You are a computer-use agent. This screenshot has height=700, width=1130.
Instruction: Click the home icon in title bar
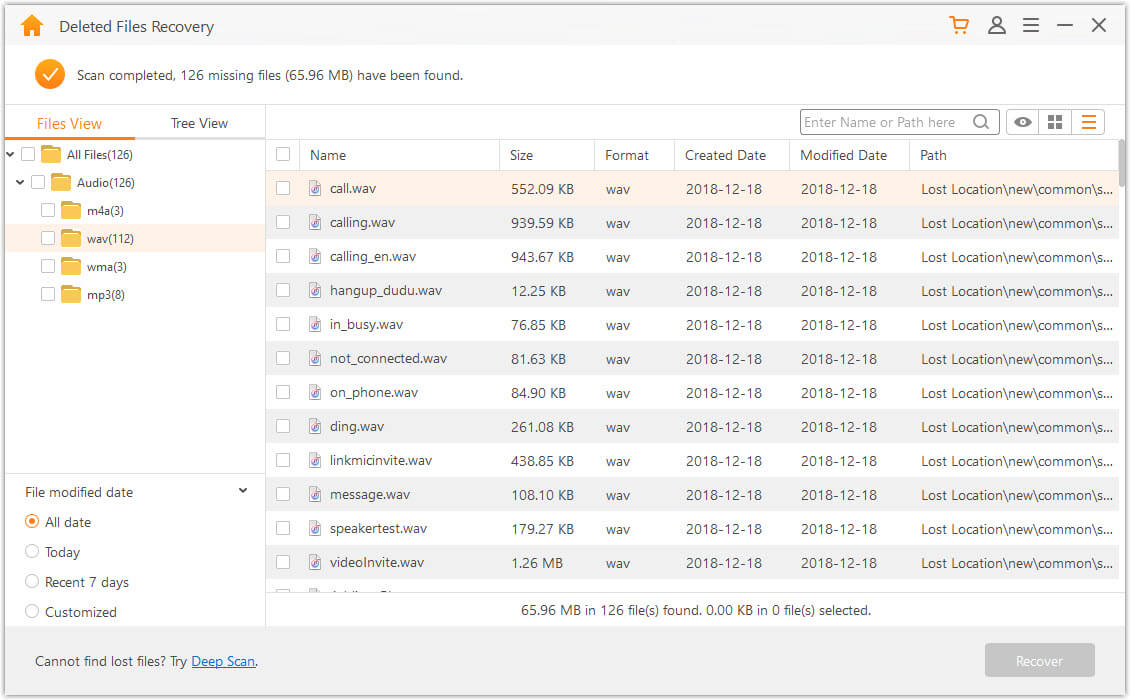click(x=31, y=24)
